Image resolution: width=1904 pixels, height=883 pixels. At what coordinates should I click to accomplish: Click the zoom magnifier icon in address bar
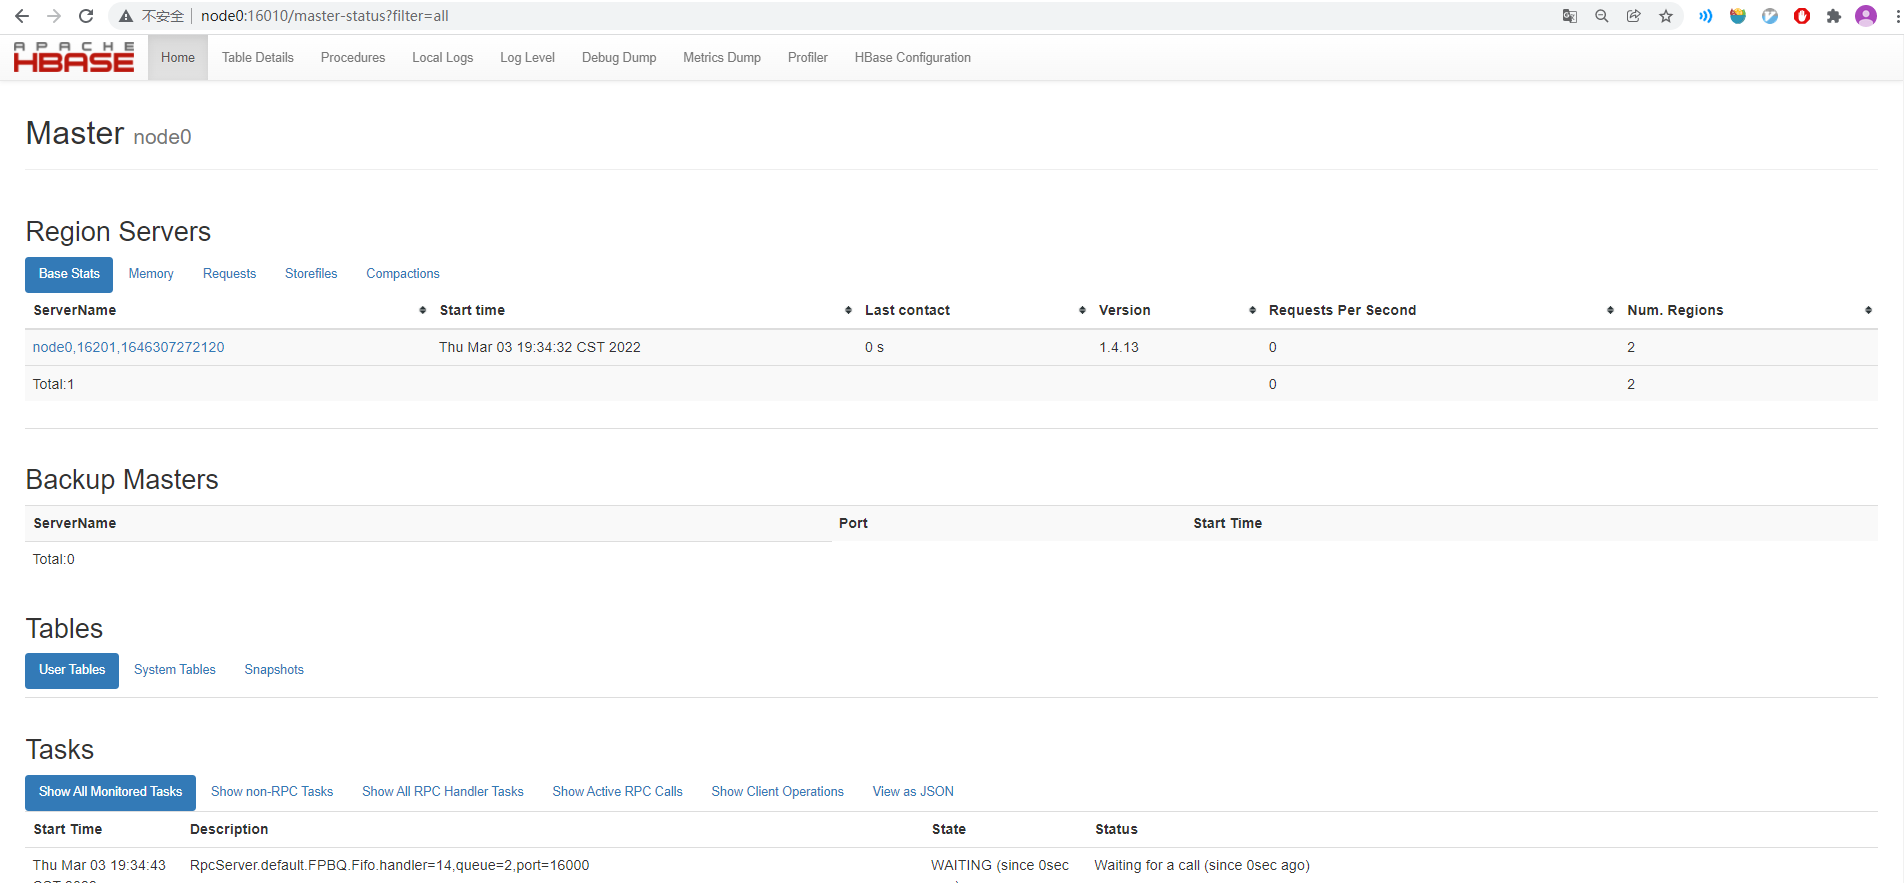pyautogui.click(x=1602, y=16)
